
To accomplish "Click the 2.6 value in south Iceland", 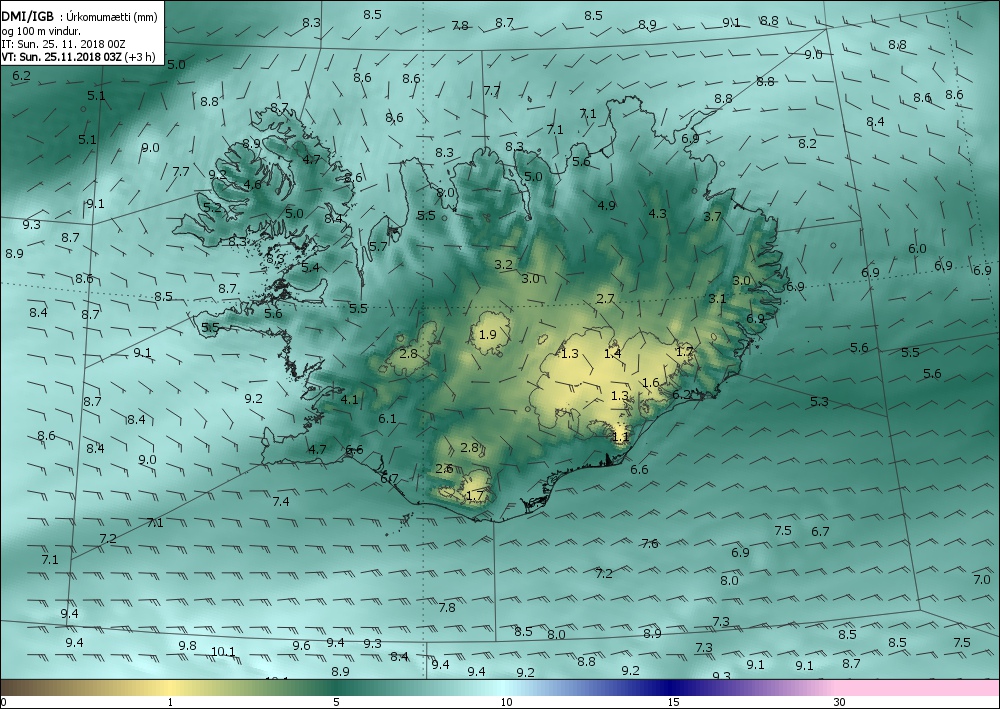I will coord(444,469).
